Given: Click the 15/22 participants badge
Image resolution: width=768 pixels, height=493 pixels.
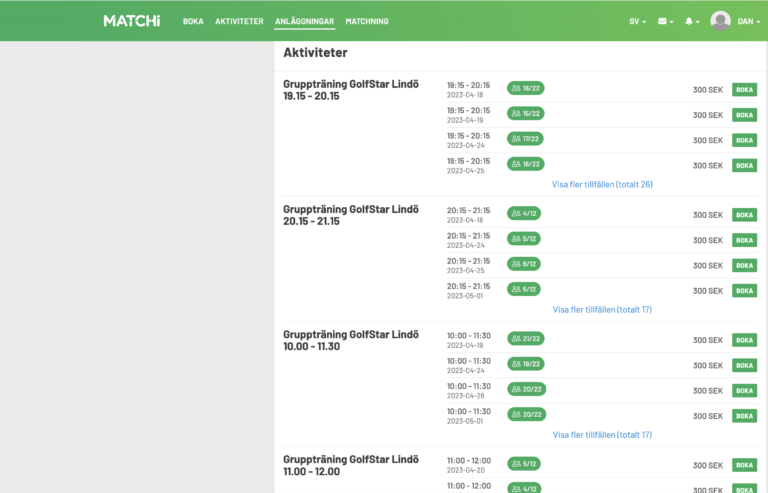Looking at the screenshot, I should pos(525,114).
